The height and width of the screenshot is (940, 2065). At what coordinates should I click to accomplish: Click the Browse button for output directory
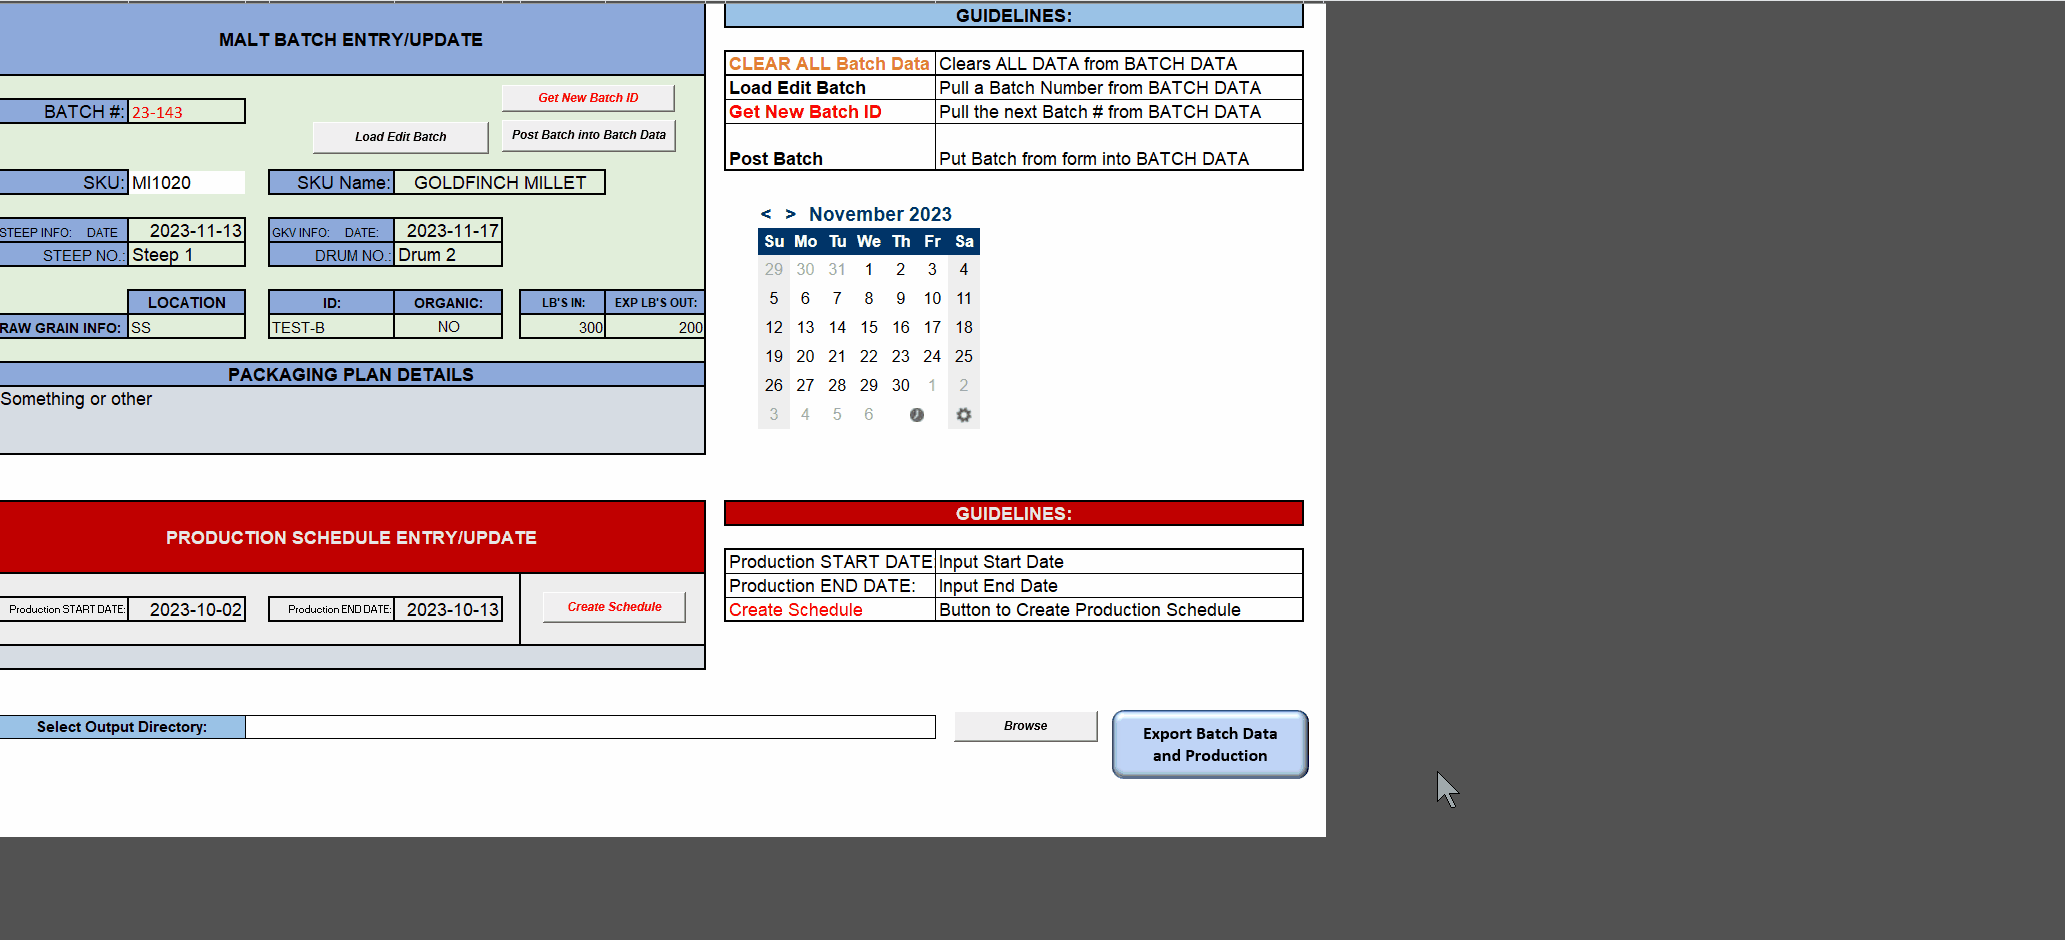coord(1025,726)
